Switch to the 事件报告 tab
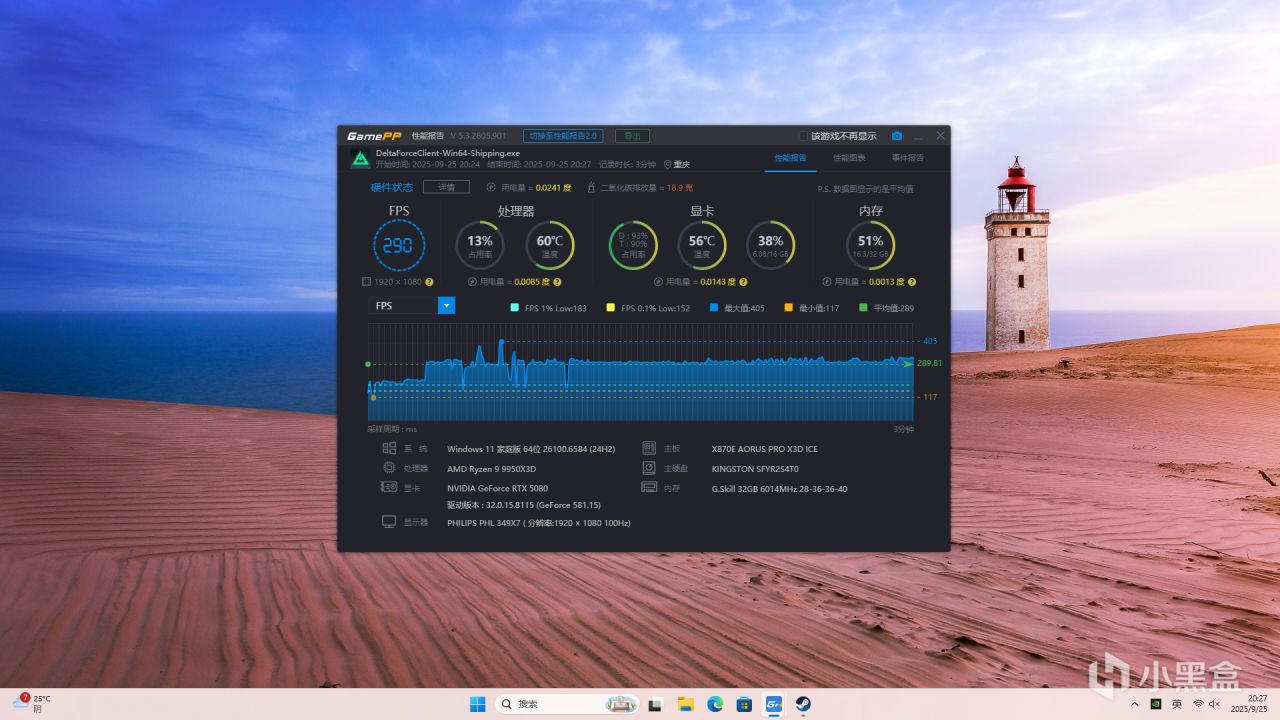 point(908,158)
